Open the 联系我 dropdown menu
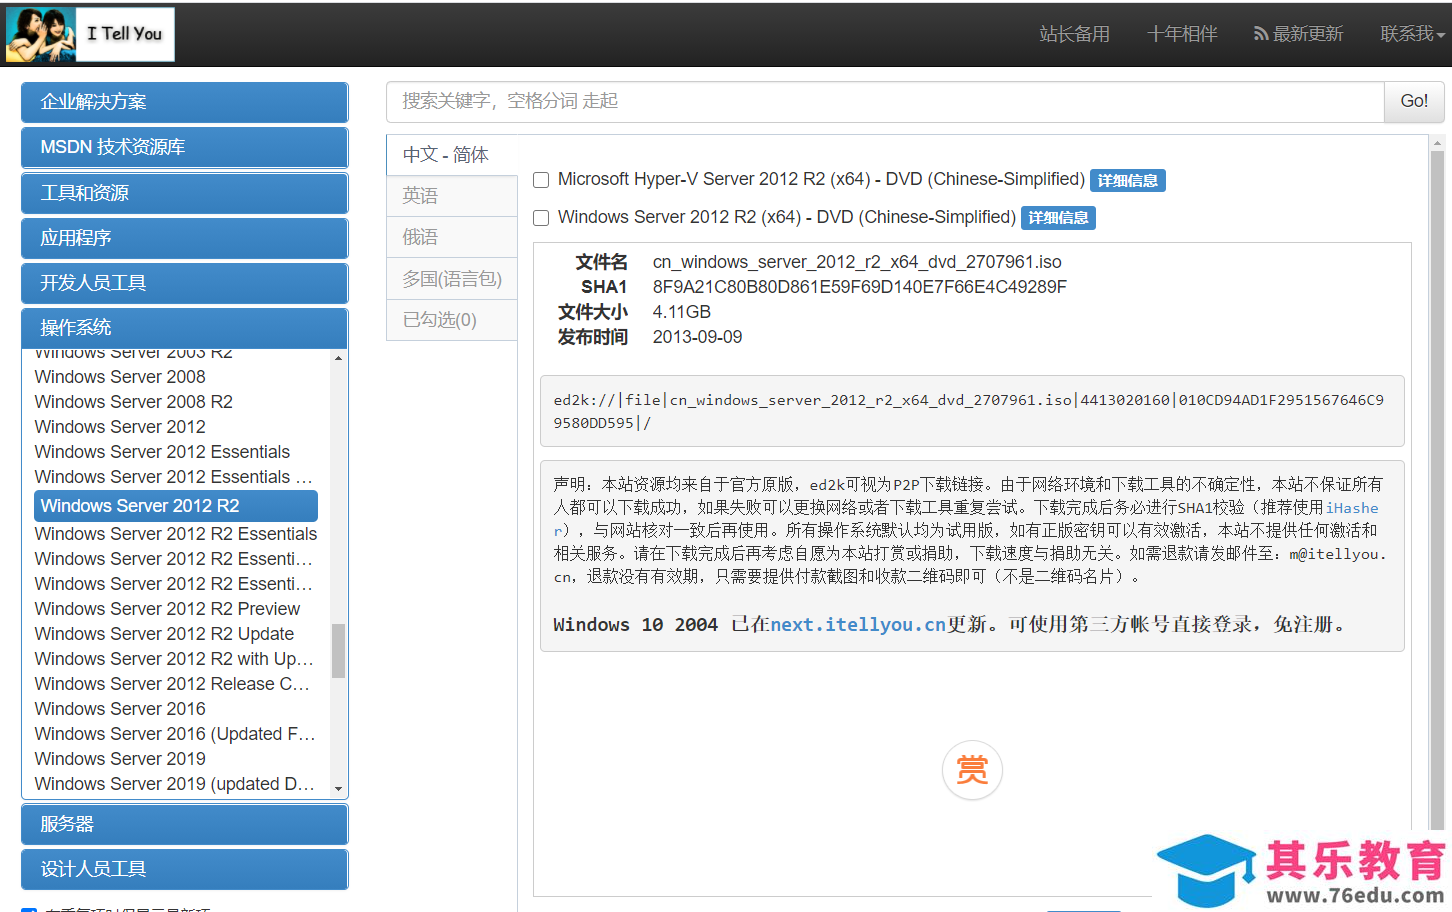This screenshot has width=1452, height=912. (x=1412, y=34)
